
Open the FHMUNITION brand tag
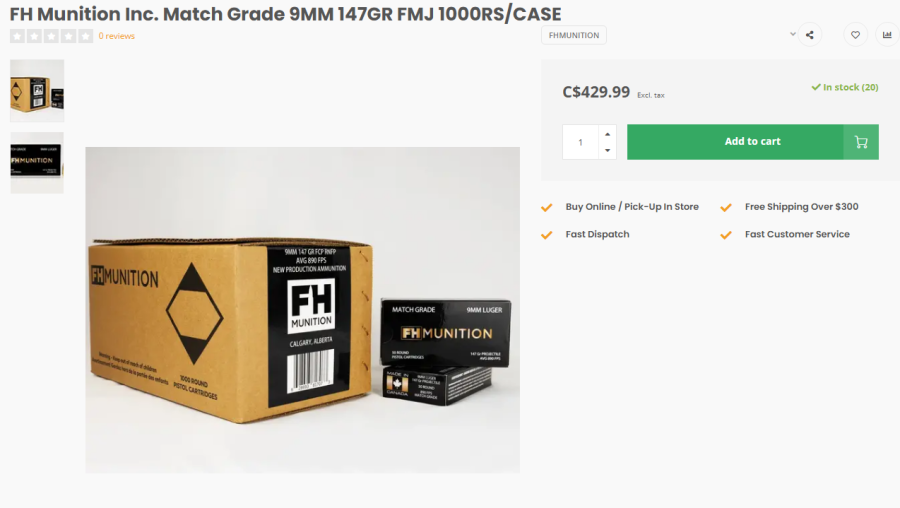pyautogui.click(x=574, y=35)
